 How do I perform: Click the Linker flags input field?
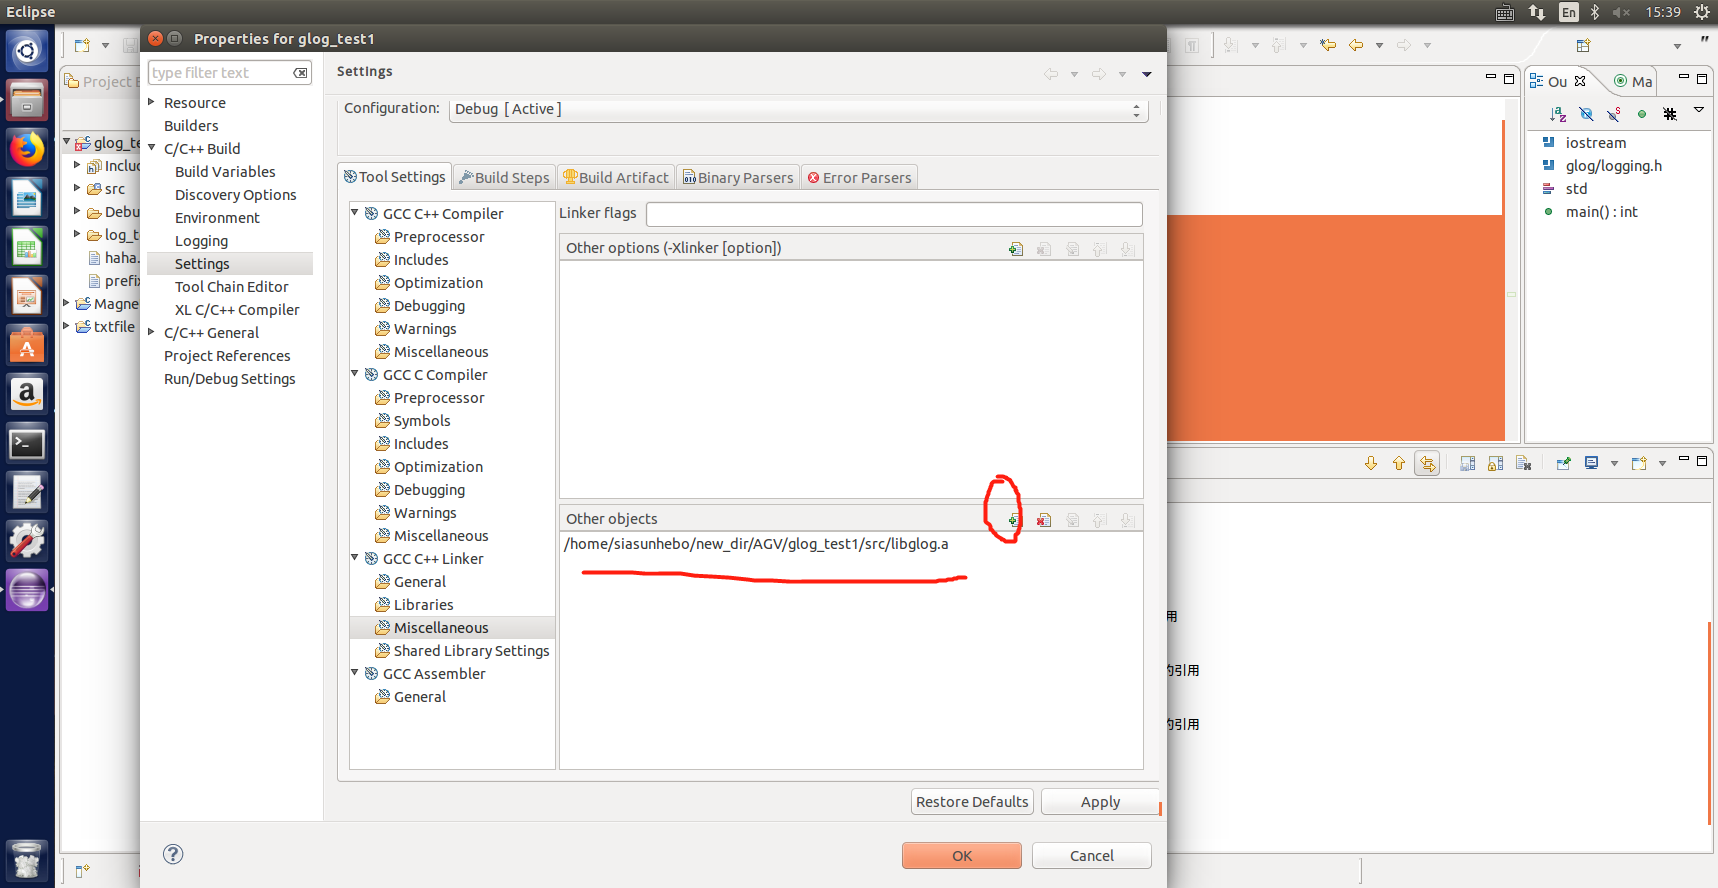point(894,214)
